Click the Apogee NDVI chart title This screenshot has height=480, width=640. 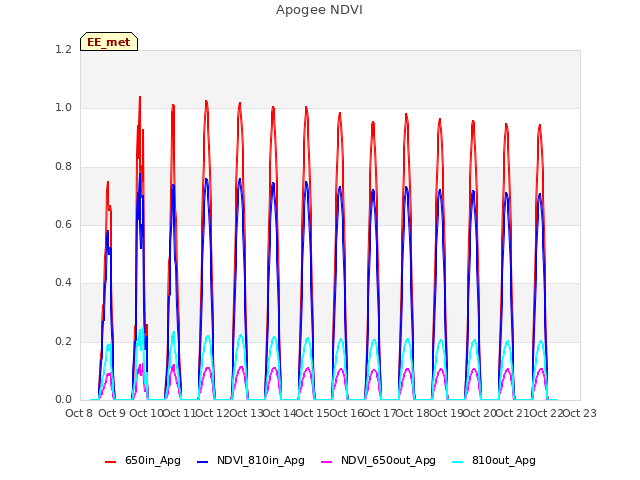pos(319,10)
